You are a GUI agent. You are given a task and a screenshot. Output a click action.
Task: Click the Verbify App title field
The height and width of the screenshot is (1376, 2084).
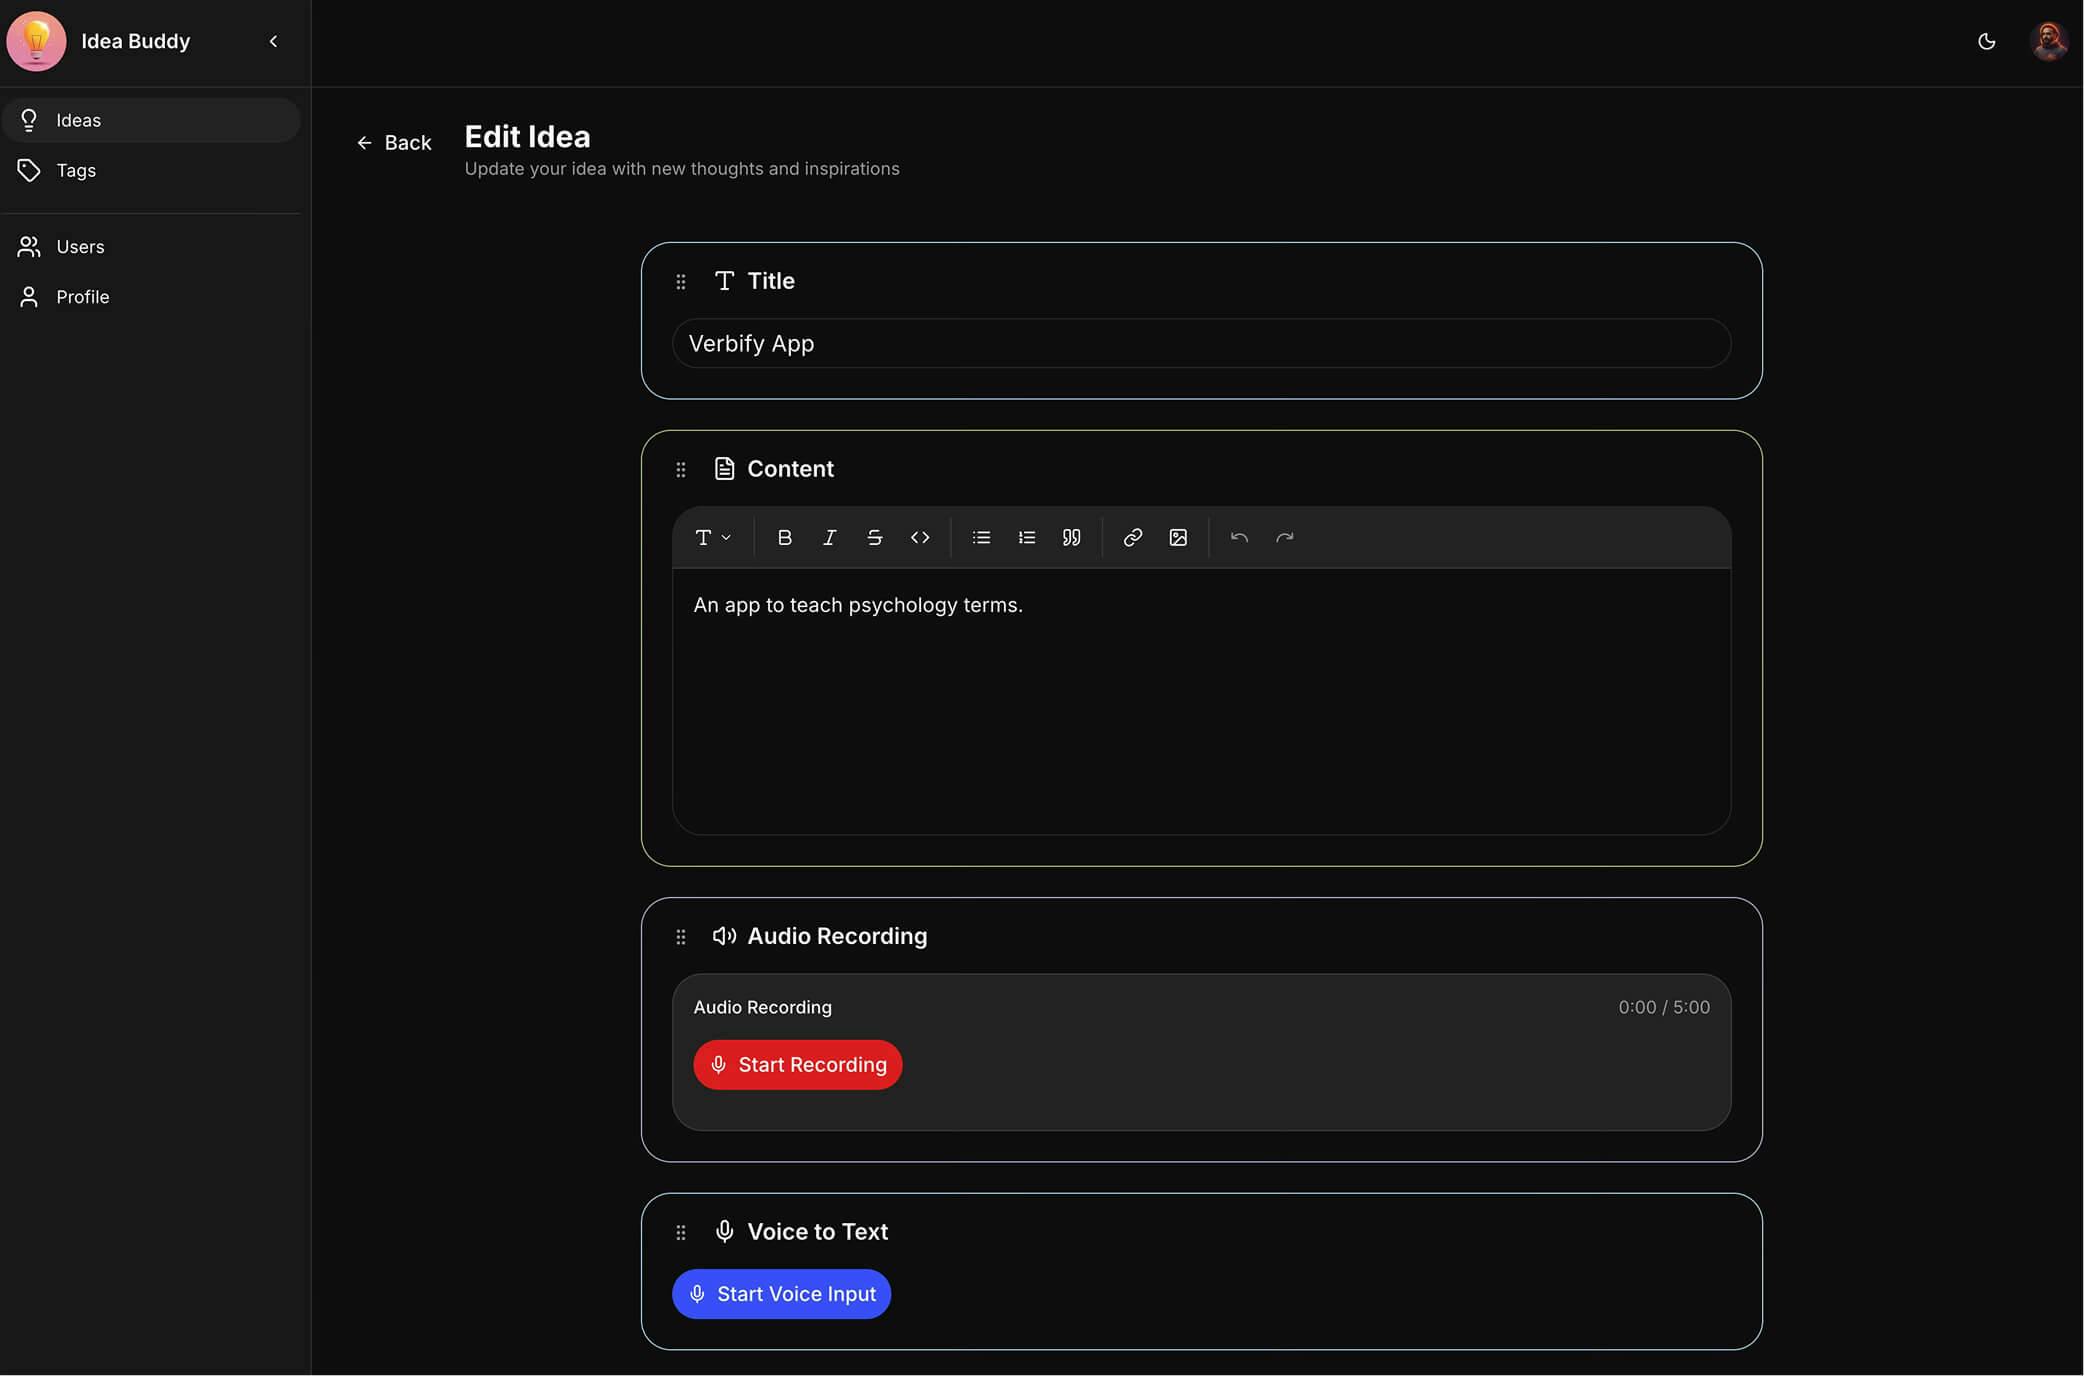pos(1200,344)
